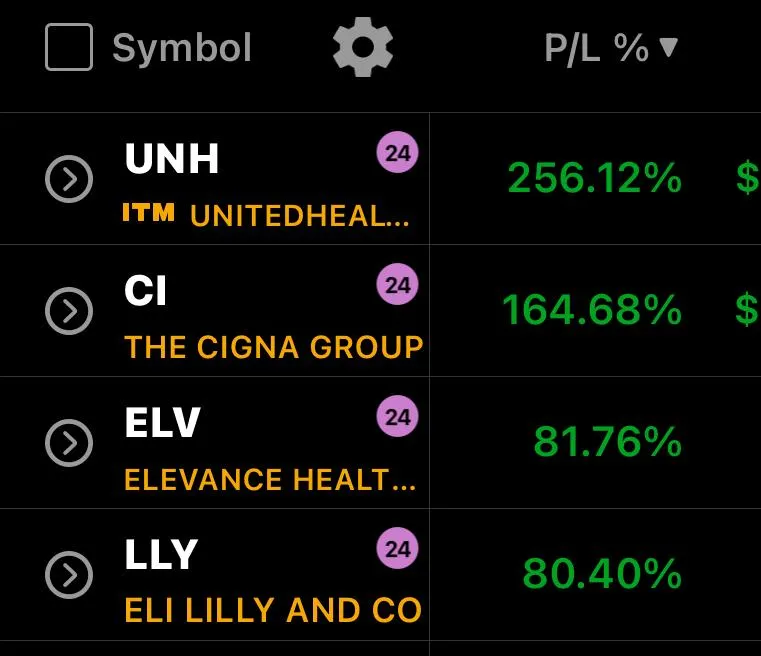This screenshot has width=761, height=656.
Task: Click the purple 24 badge on LLY
Action: tap(397, 548)
